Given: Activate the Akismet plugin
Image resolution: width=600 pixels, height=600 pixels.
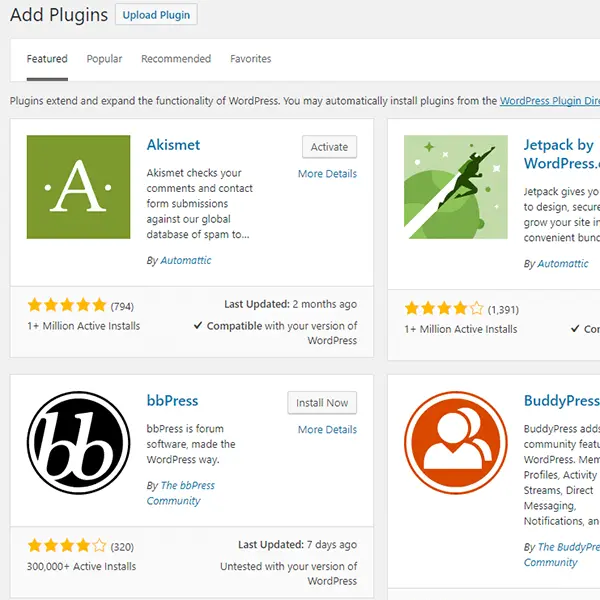Looking at the screenshot, I should pyautogui.click(x=329, y=147).
